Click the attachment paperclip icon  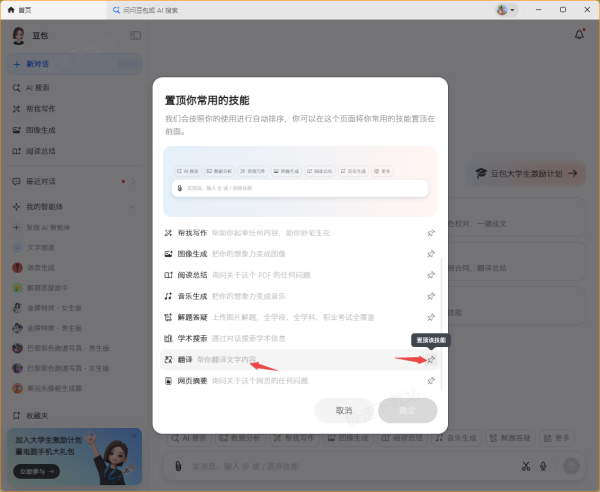point(178,466)
